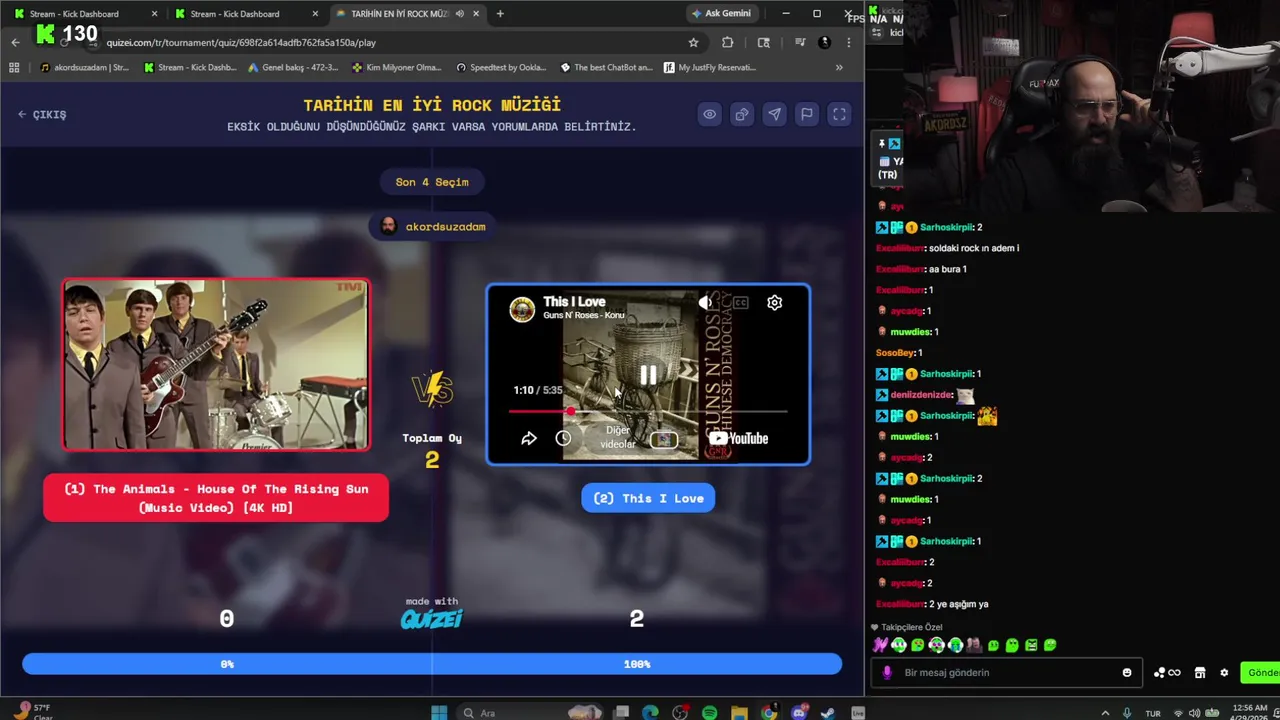Screen dimensions: 1280x720
Task: Click the ÇIKIŞ exit link
Action: click(x=42, y=114)
